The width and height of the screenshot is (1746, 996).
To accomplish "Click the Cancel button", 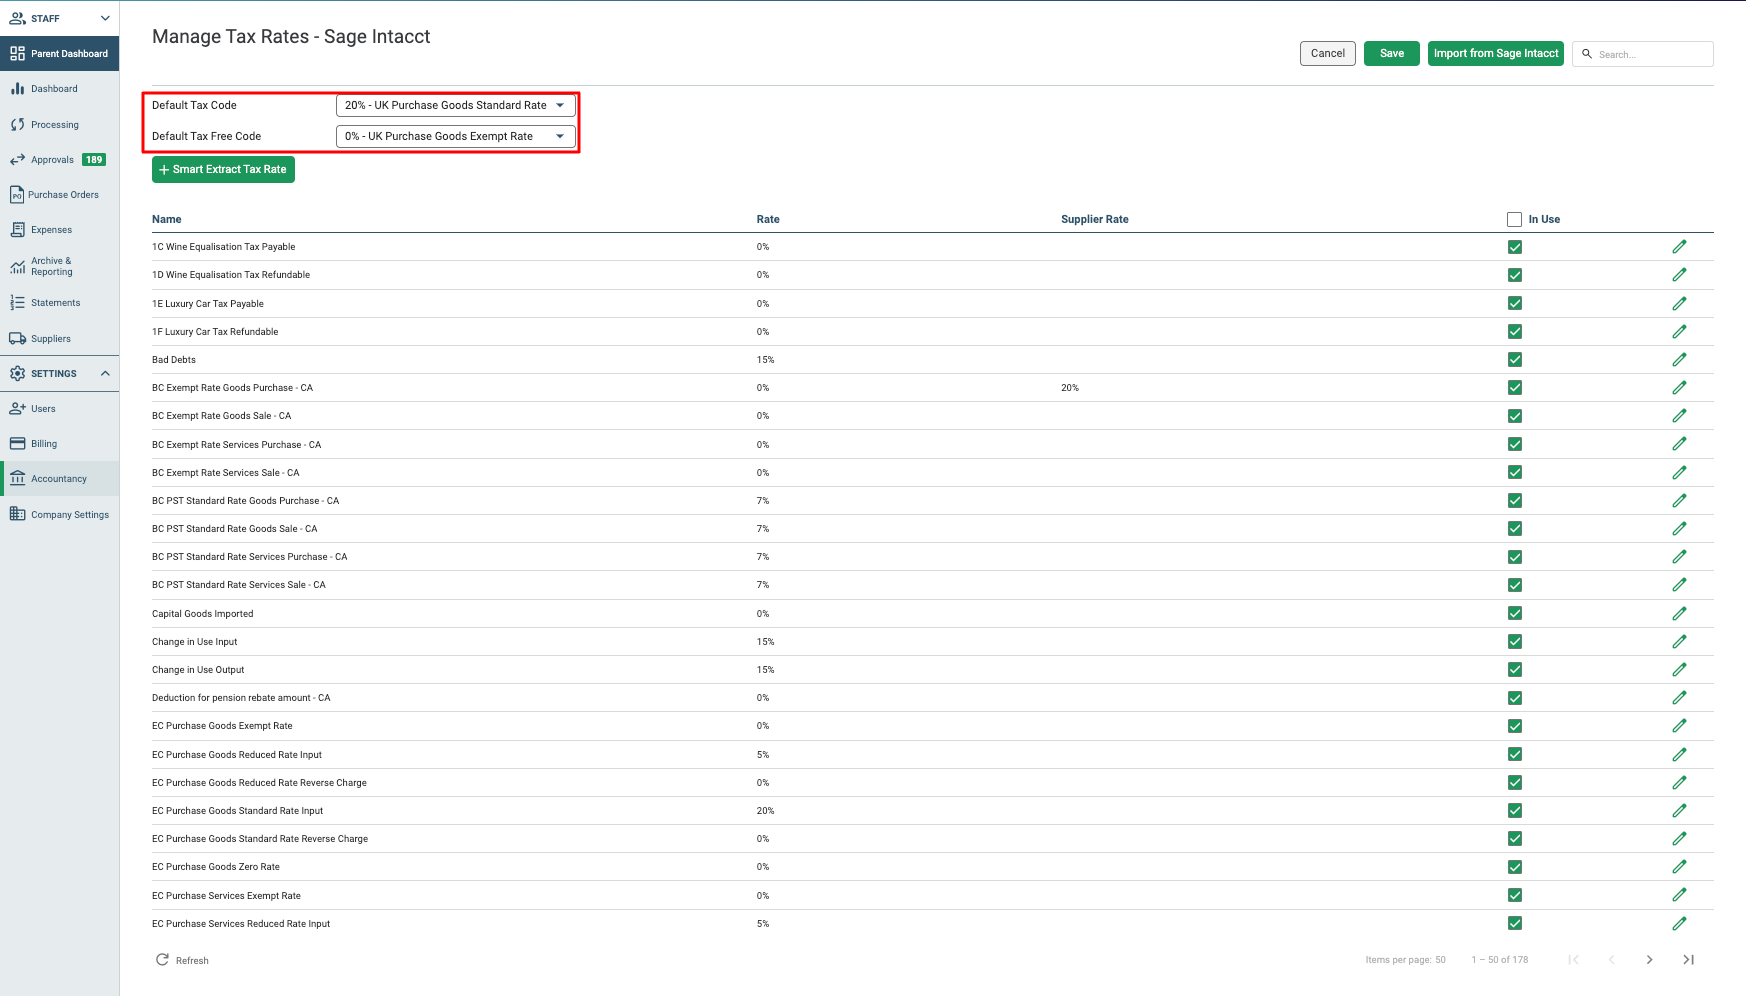I will click(1327, 54).
